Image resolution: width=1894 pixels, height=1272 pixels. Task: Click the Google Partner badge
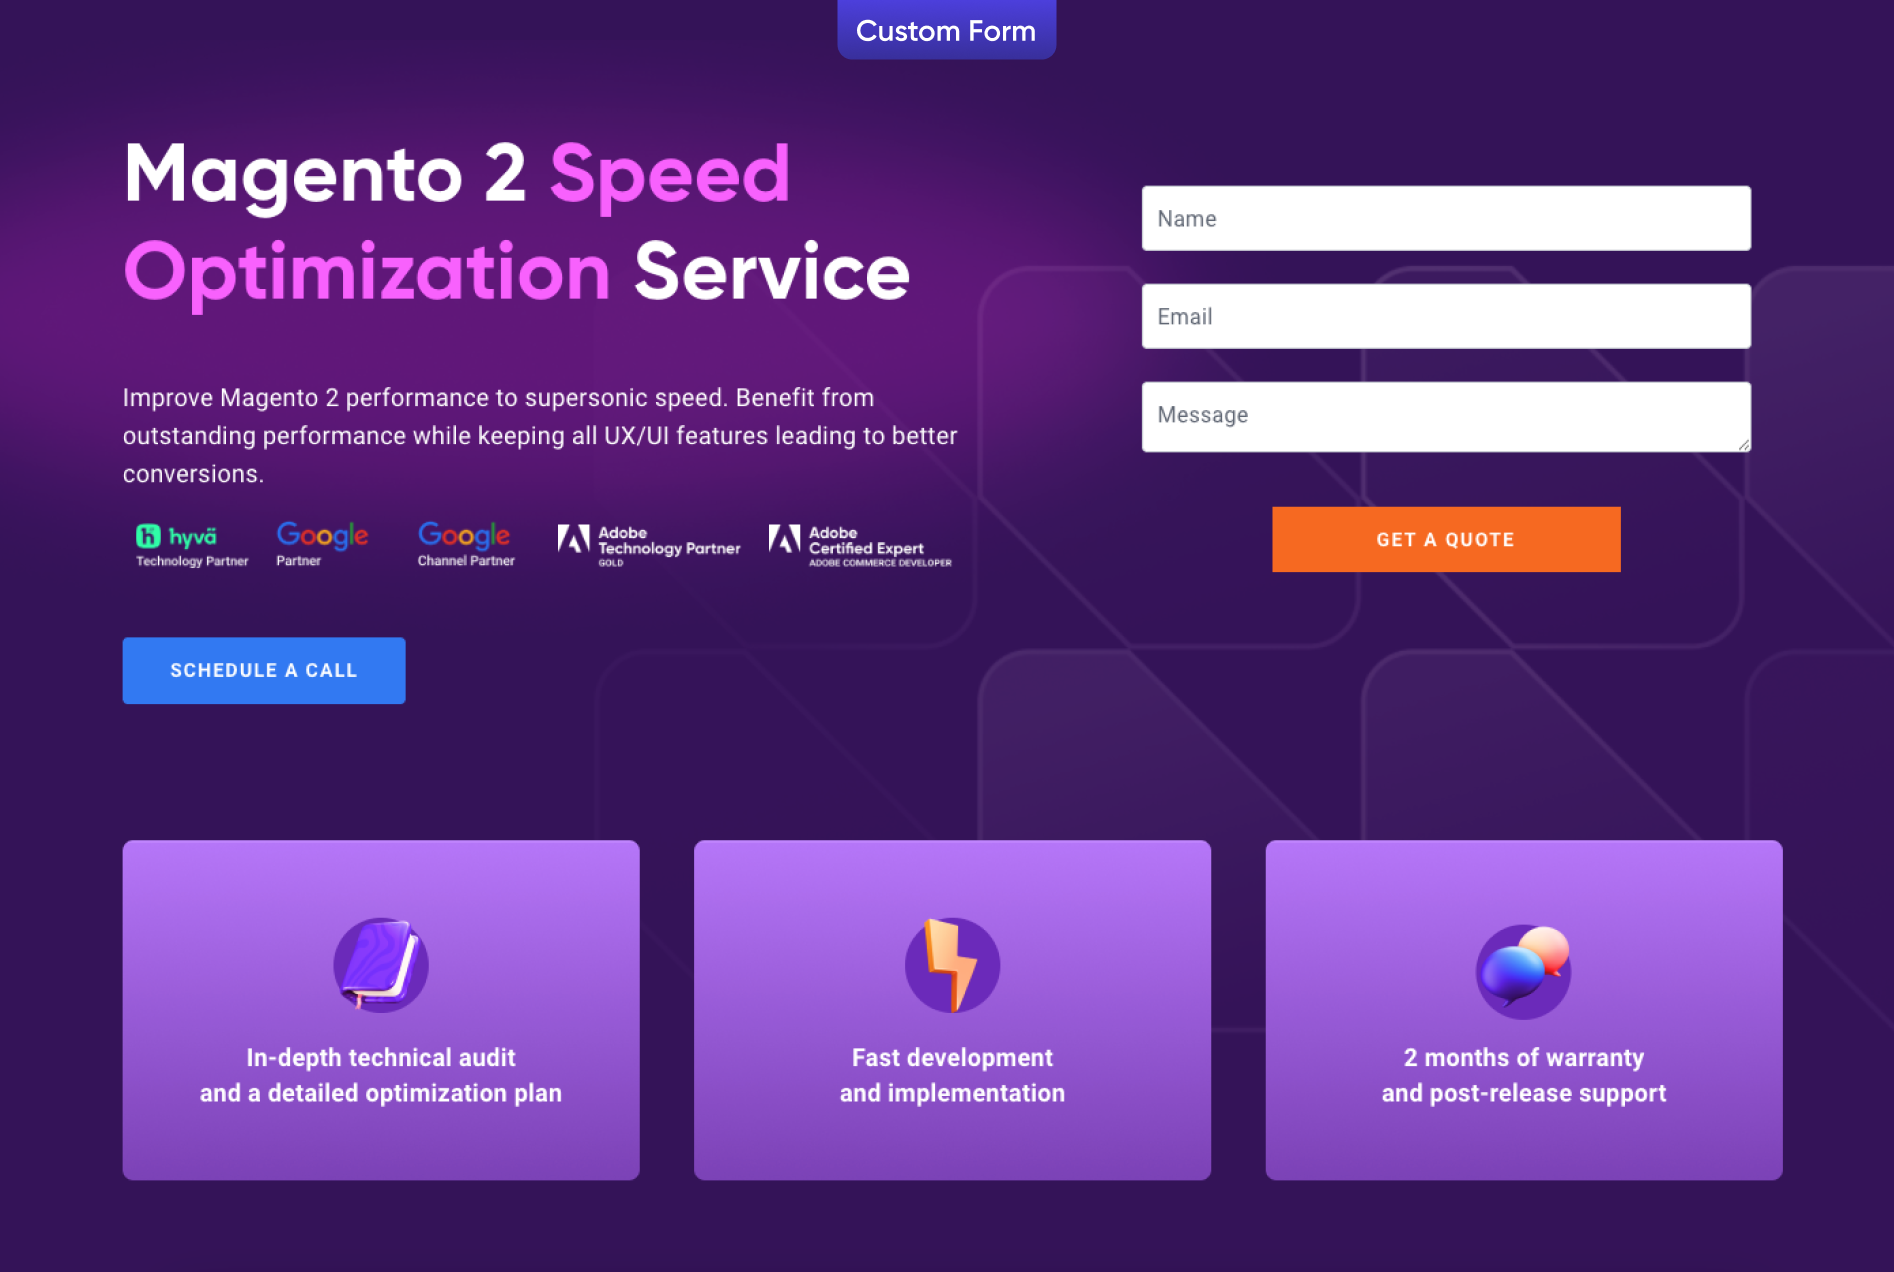click(322, 544)
